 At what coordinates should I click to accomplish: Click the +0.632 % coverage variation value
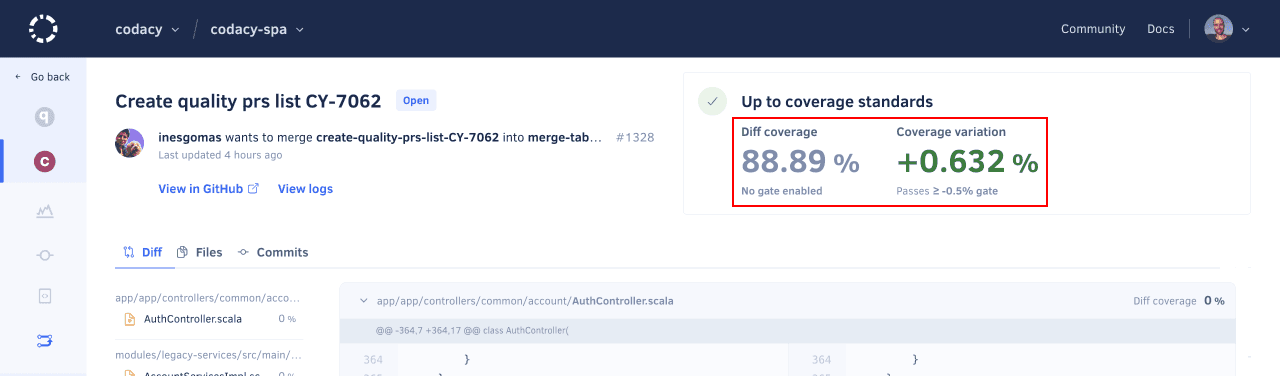pyautogui.click(x=967, y=161)
